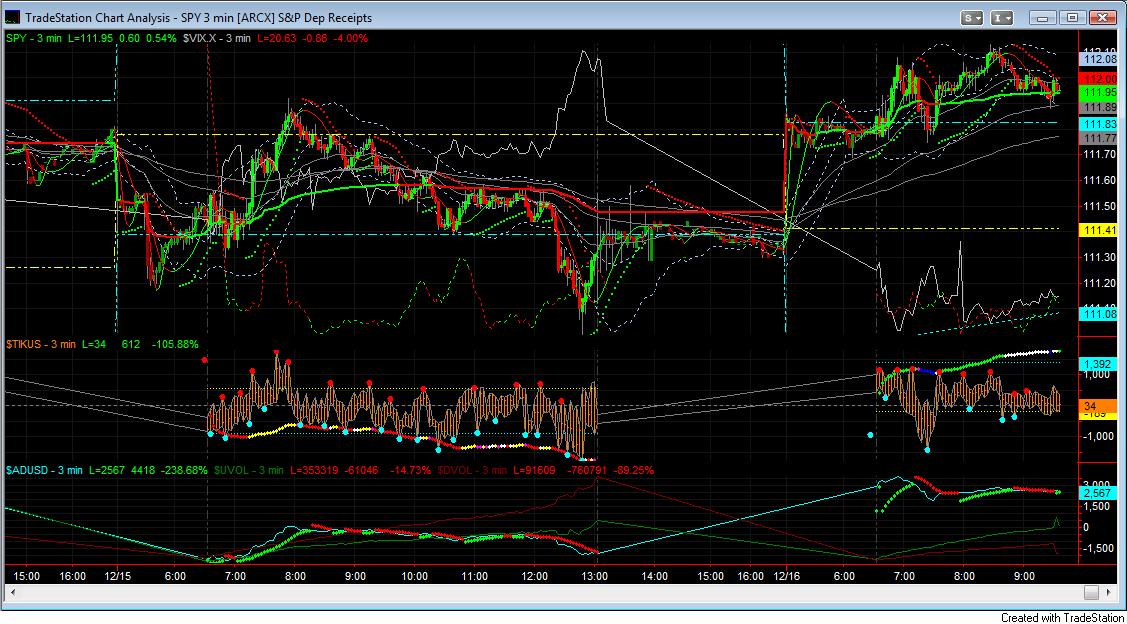The width and height of the screenshot is (1127, 624).
Task: Click the green 111.95 last price marker
Action: tap(1096, 93)
